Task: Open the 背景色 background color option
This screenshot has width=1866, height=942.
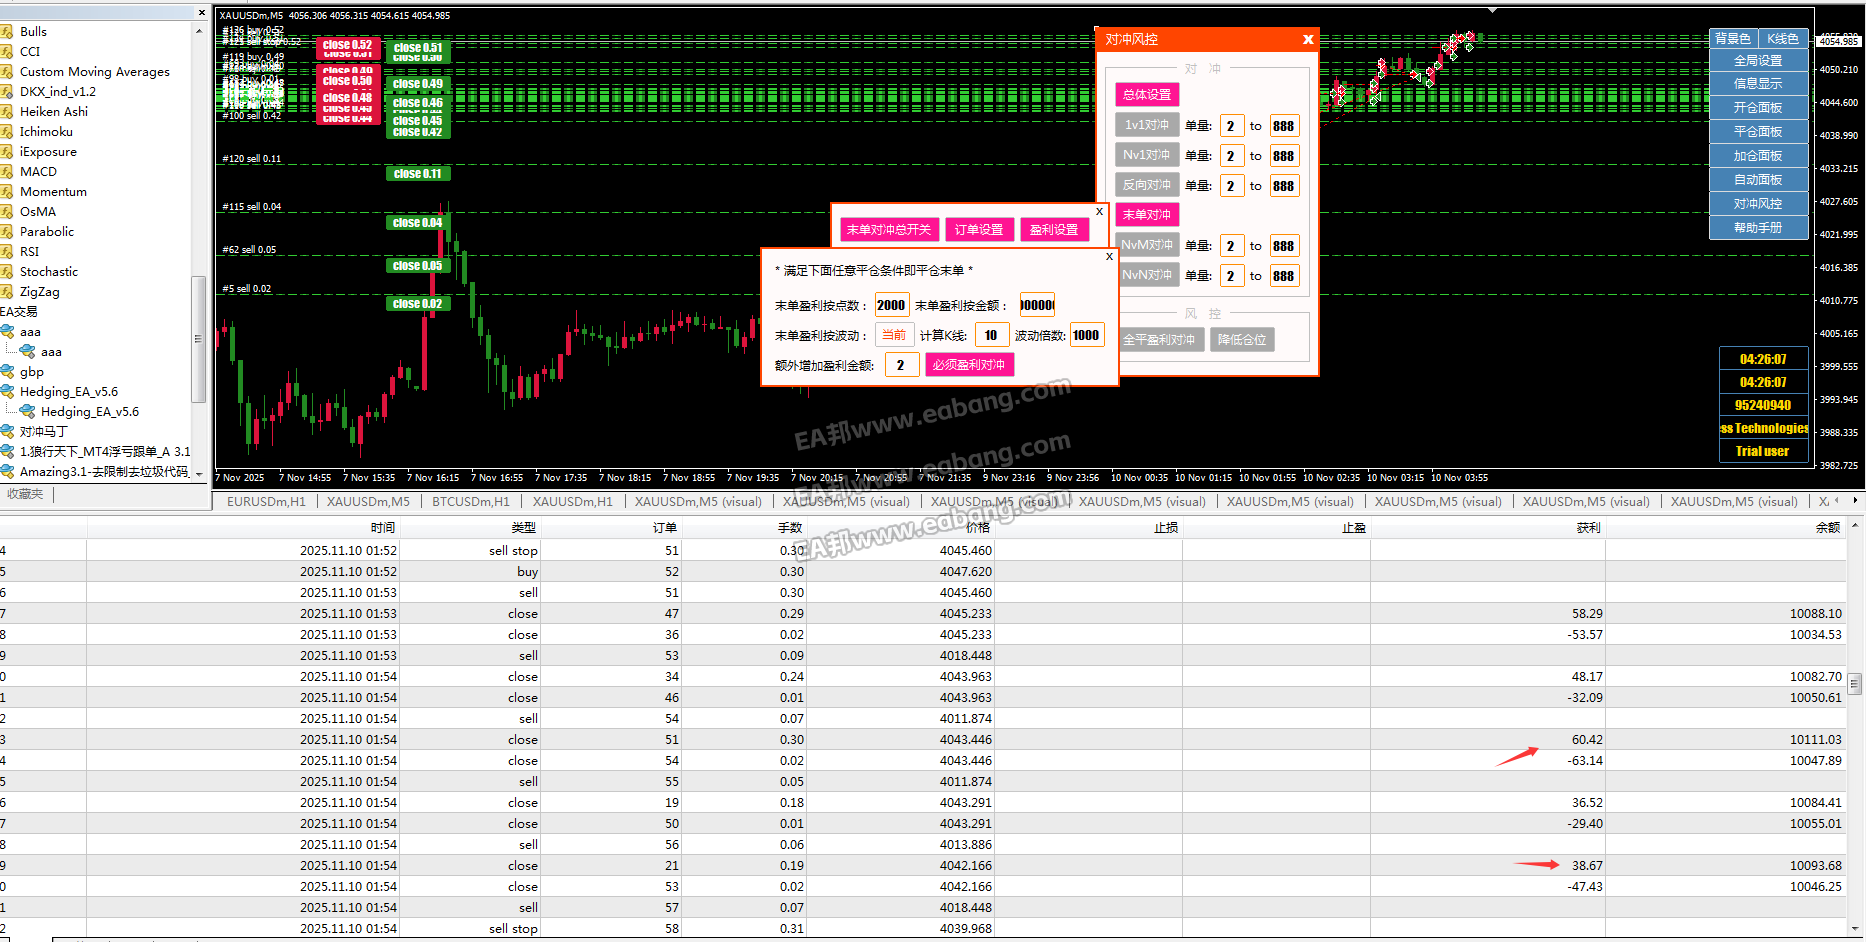Action: (x=1732, y=39)
